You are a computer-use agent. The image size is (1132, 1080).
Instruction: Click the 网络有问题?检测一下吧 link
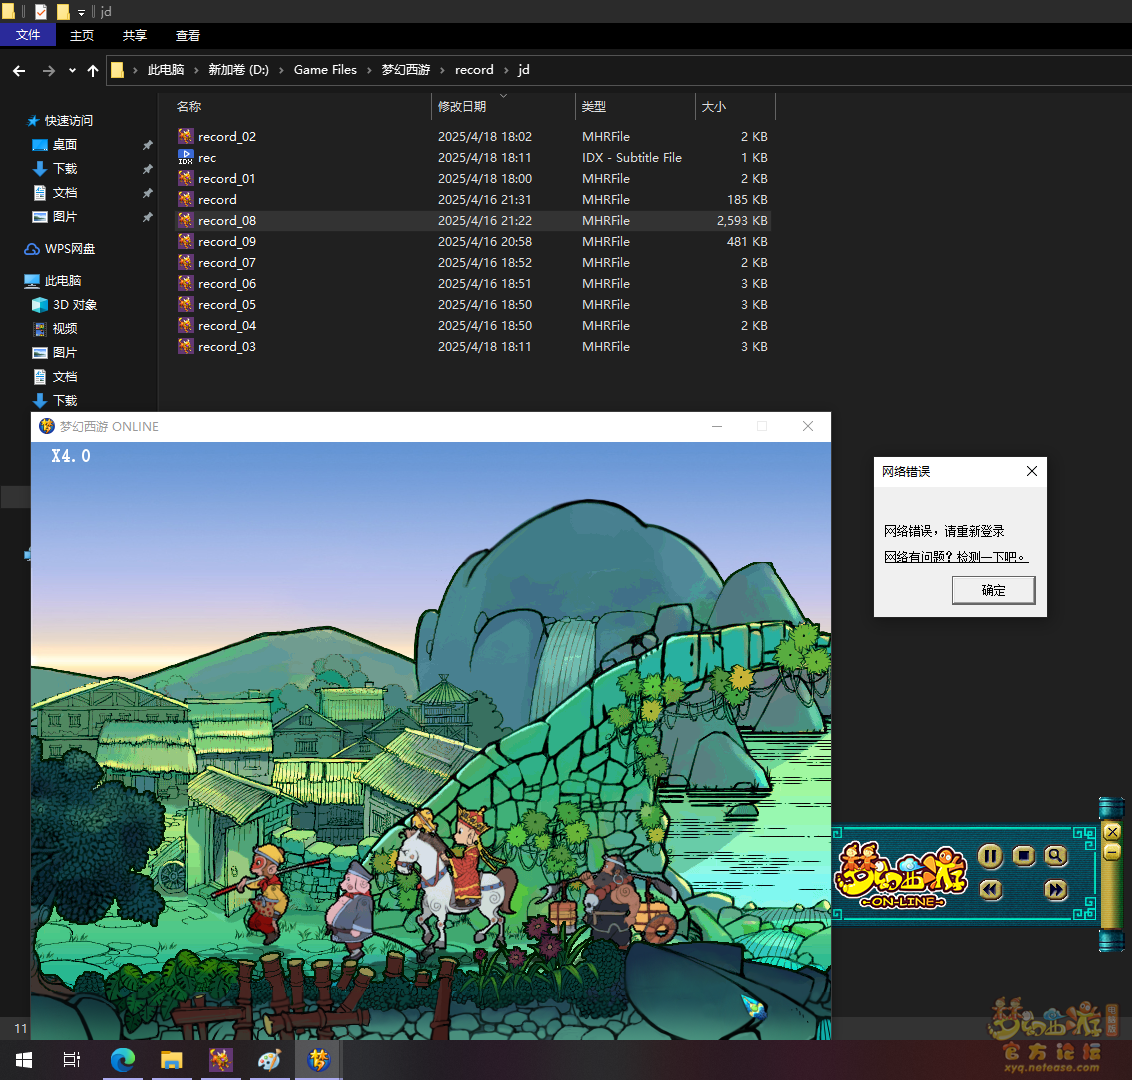point(955,557)
